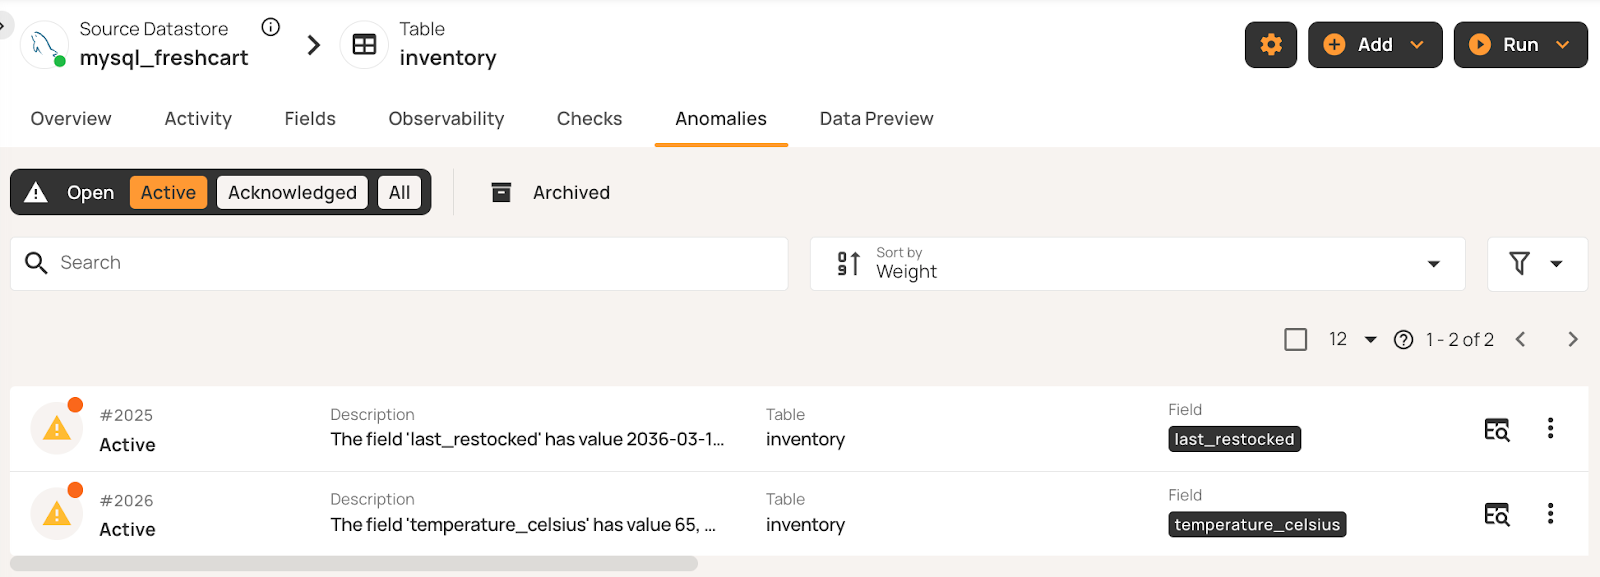Click the warning triangle on anomaly #2025
Screen dimensions: 1600x577
click(x=56, y=428)
